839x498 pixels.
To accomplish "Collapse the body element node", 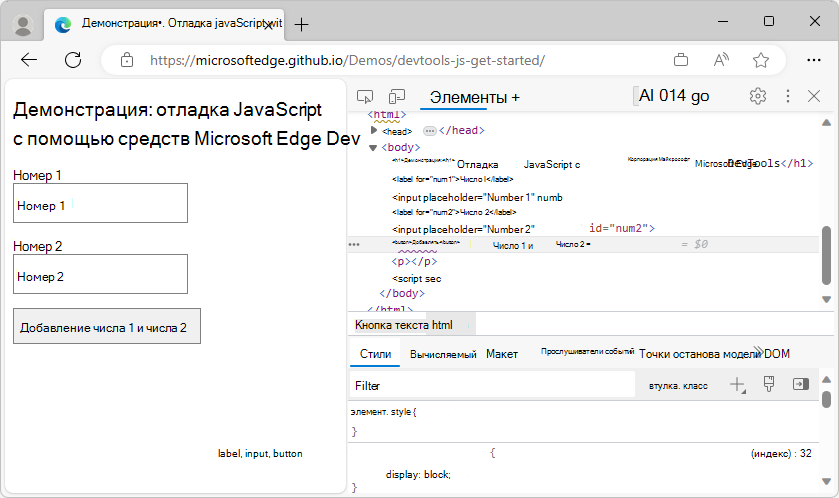I will (374, 147).
